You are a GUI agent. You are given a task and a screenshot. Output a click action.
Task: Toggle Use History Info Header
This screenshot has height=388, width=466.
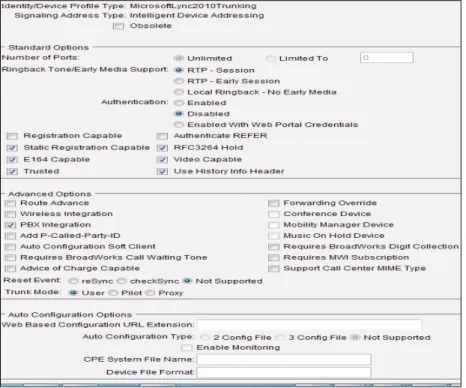(162, 172)
